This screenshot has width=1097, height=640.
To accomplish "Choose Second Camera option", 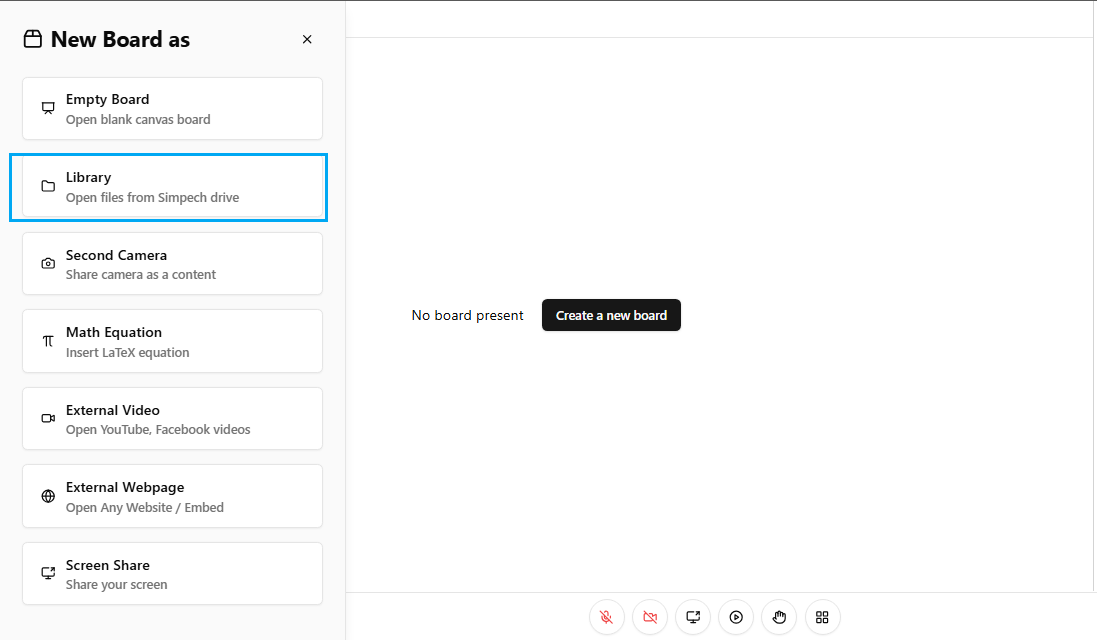I will (x=172, y=264).
